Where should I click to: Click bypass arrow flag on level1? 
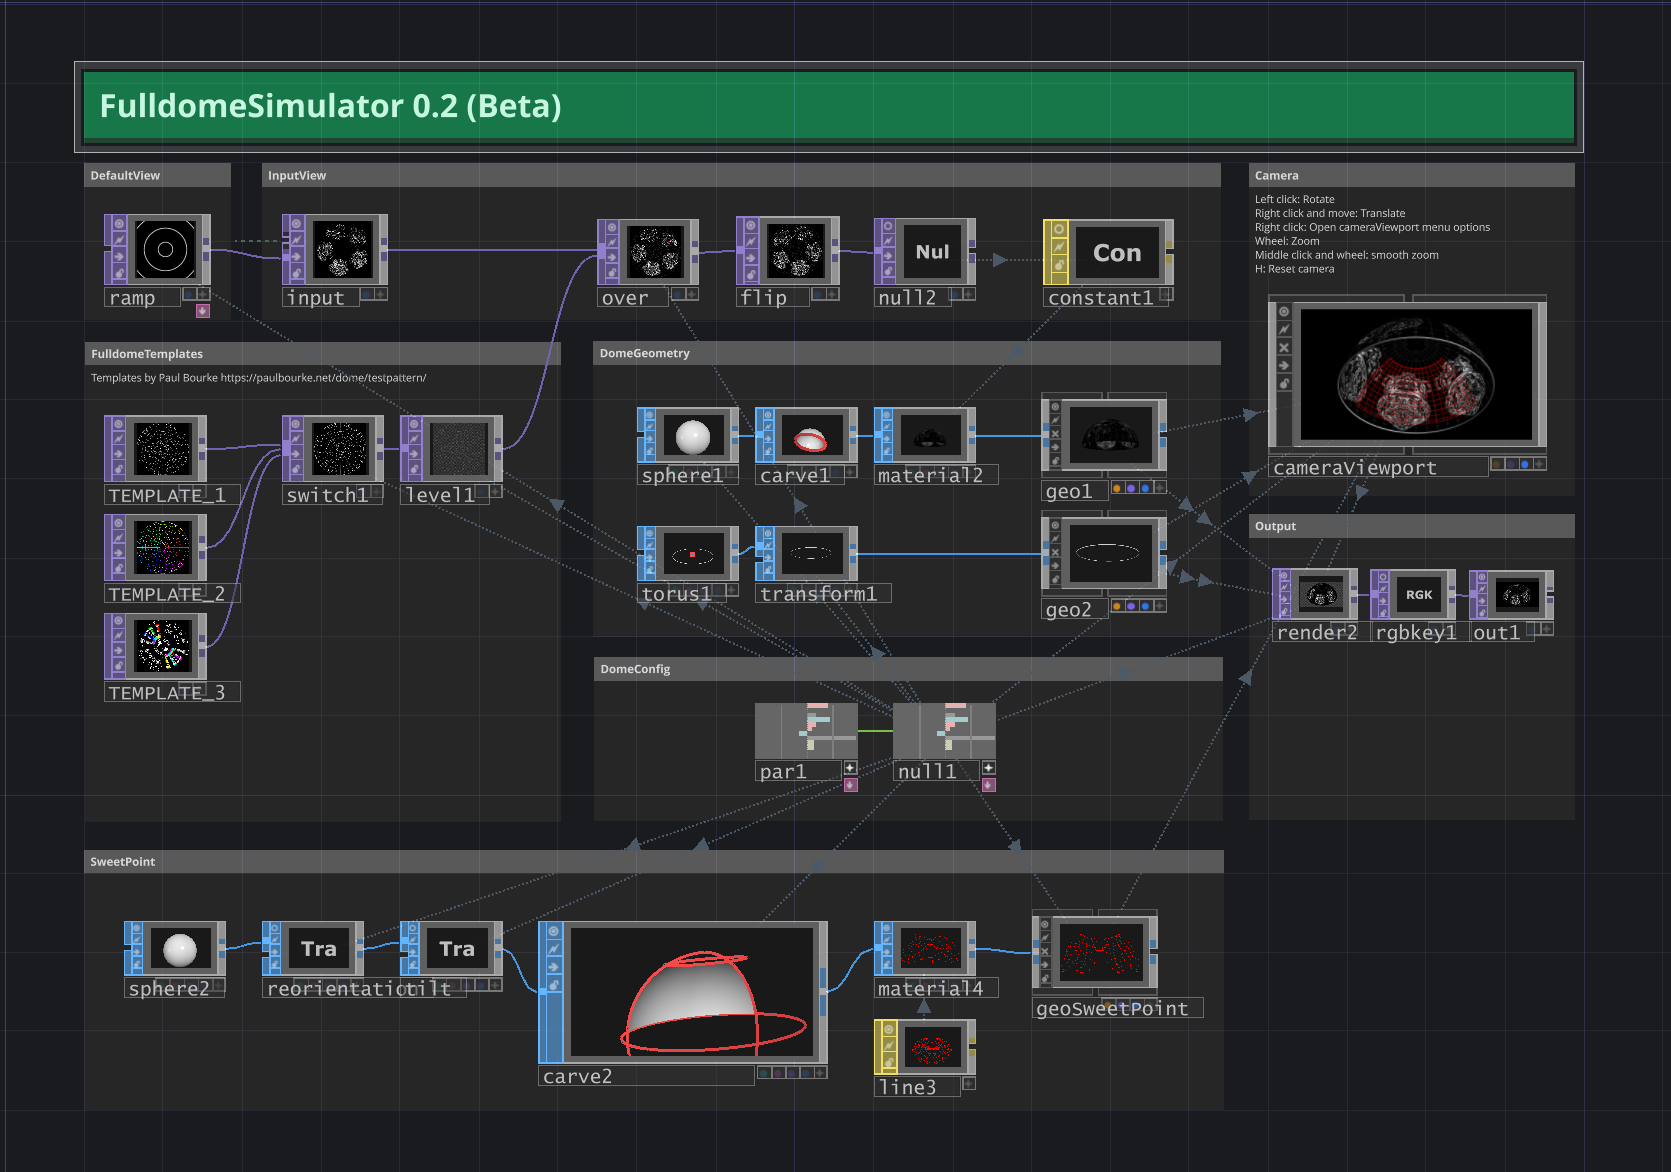(415, 455)
